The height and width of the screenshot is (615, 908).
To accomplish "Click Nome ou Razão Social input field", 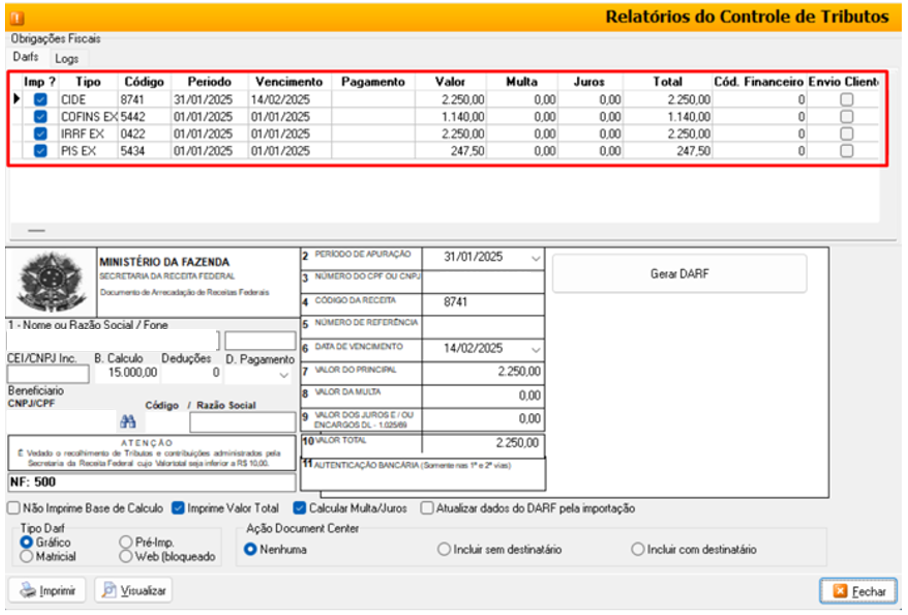I will 112,341.
